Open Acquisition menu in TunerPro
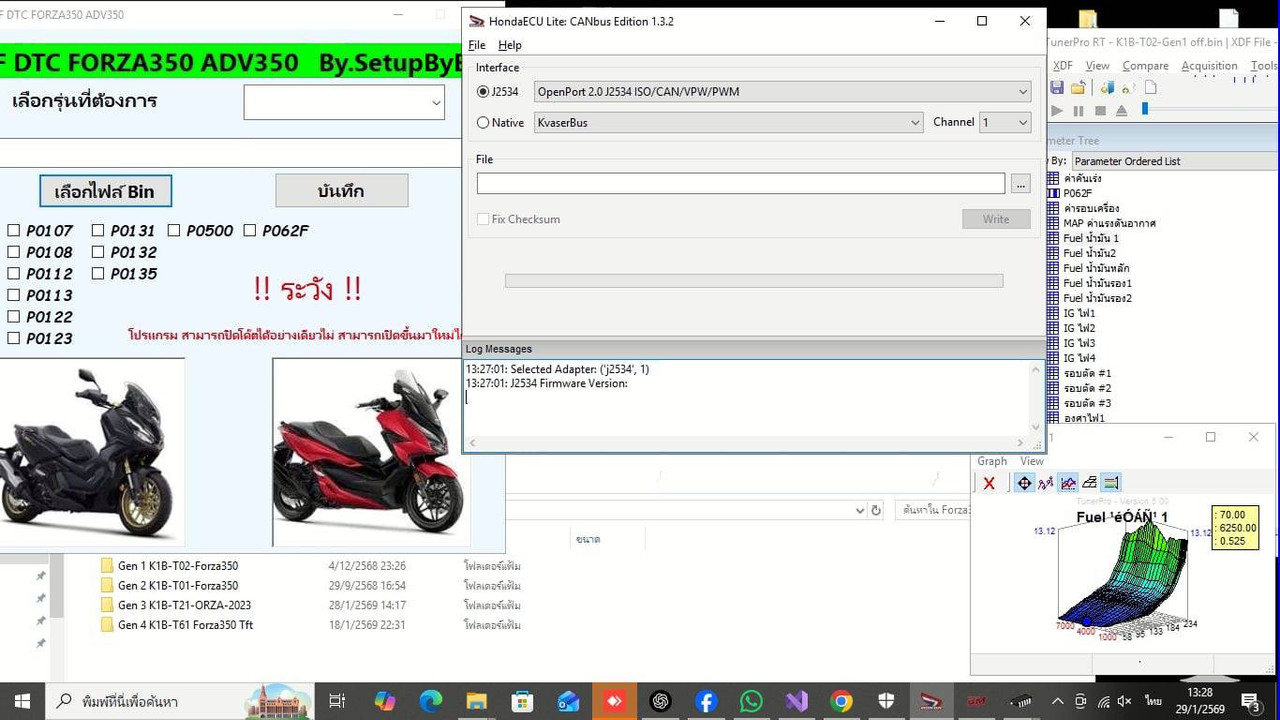This screenshot has width=1280, height=720. 1209,66
